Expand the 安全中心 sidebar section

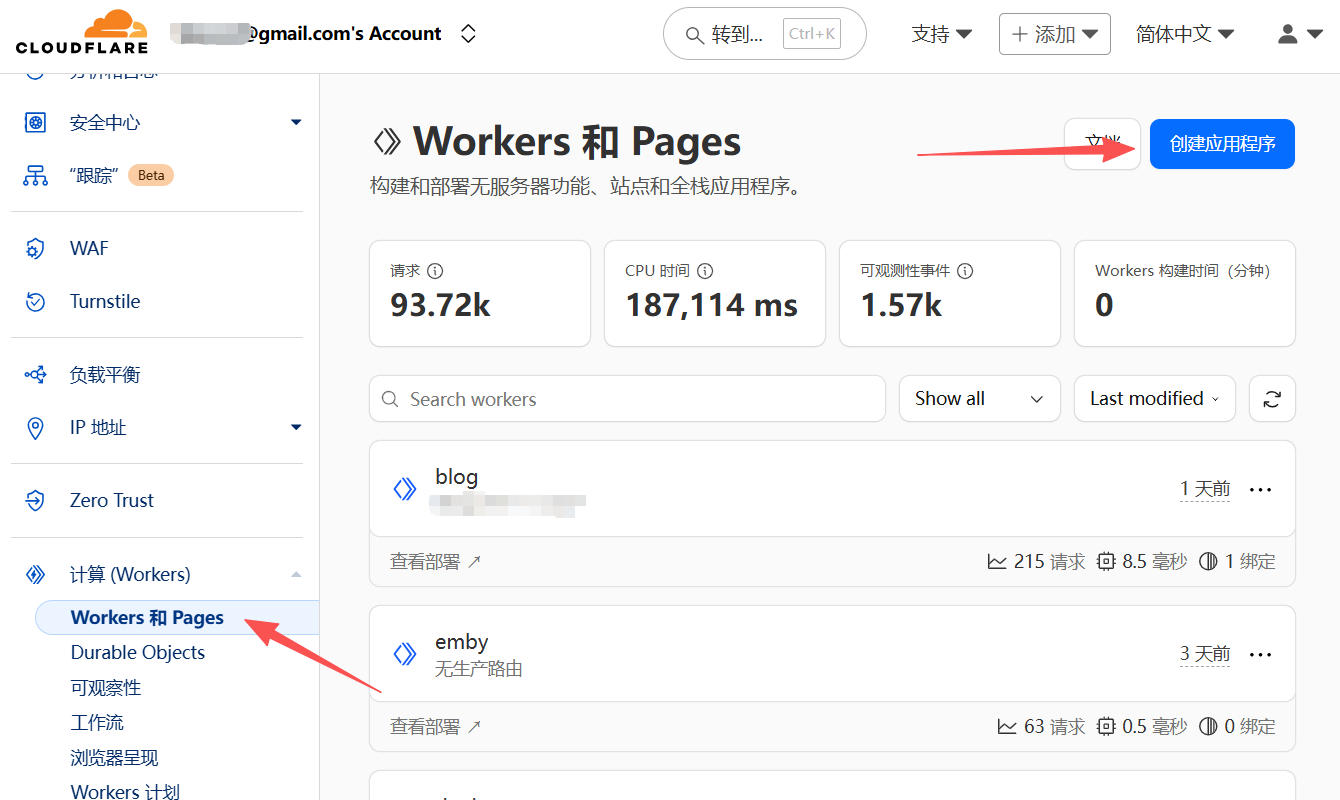(x=295, y=123)
